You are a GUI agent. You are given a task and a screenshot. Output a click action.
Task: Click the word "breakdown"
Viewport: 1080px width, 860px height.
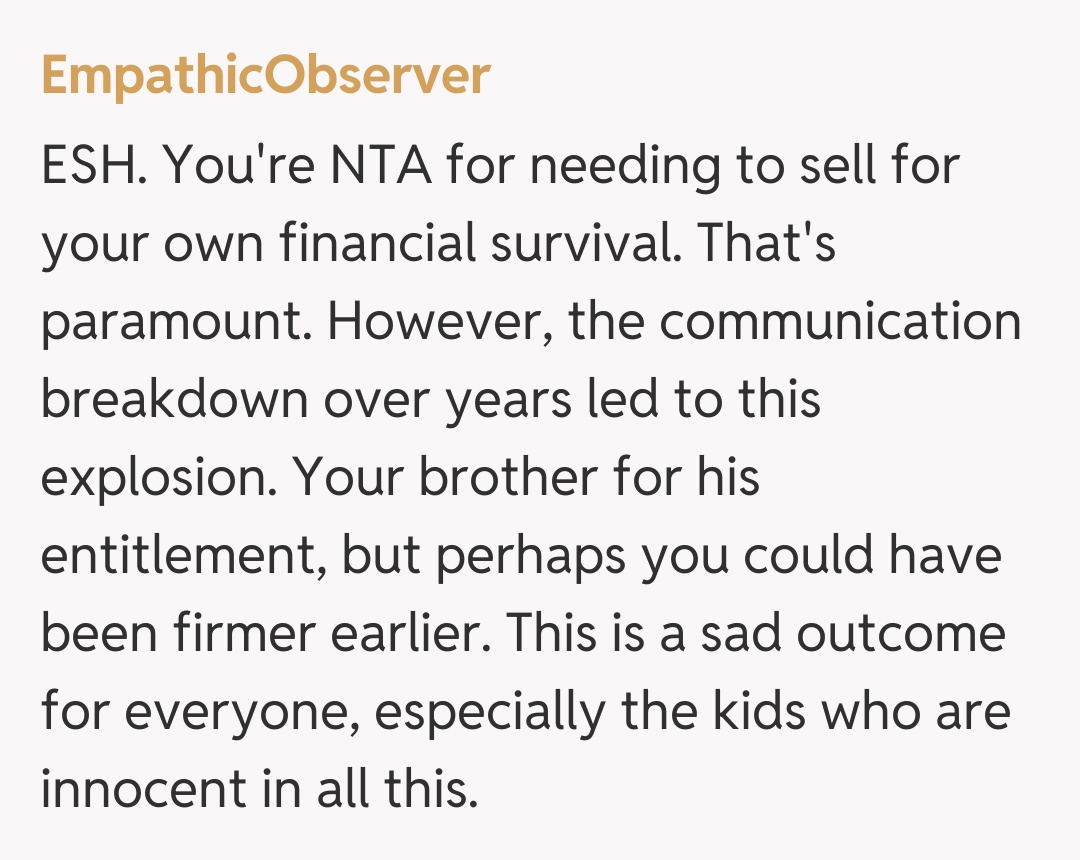tap(174, 400)
